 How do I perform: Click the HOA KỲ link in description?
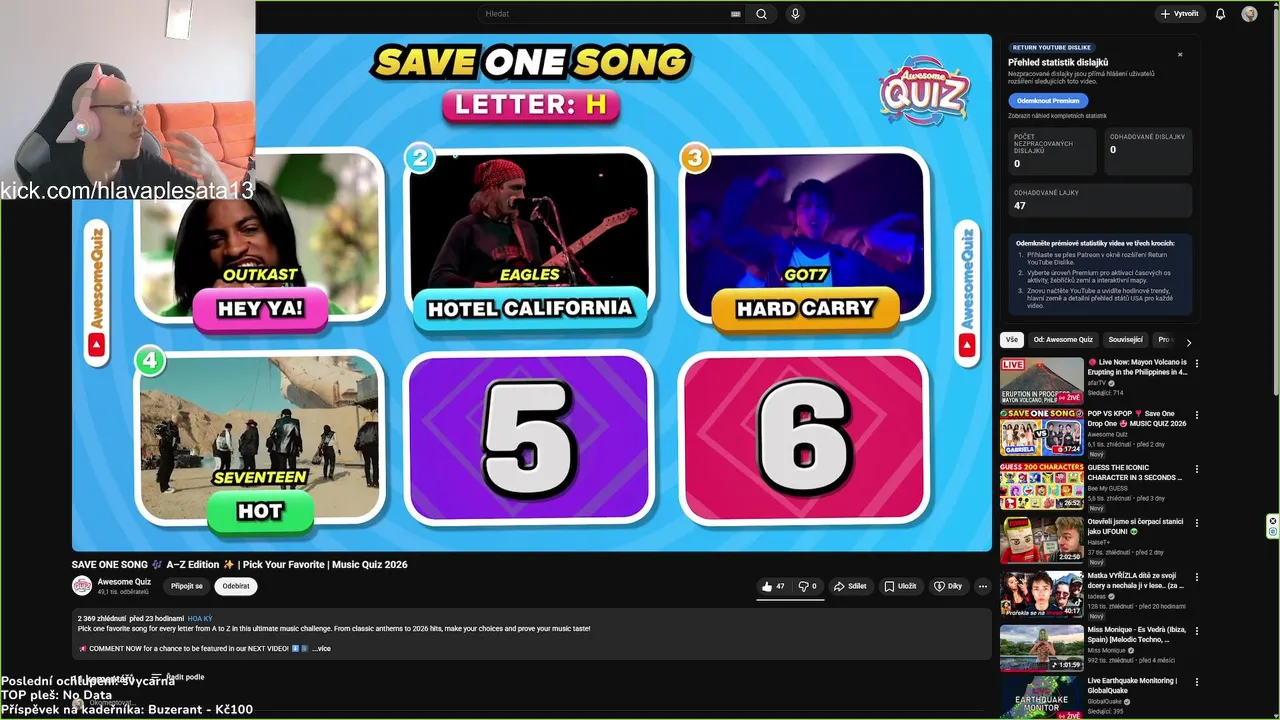point(200,619)
